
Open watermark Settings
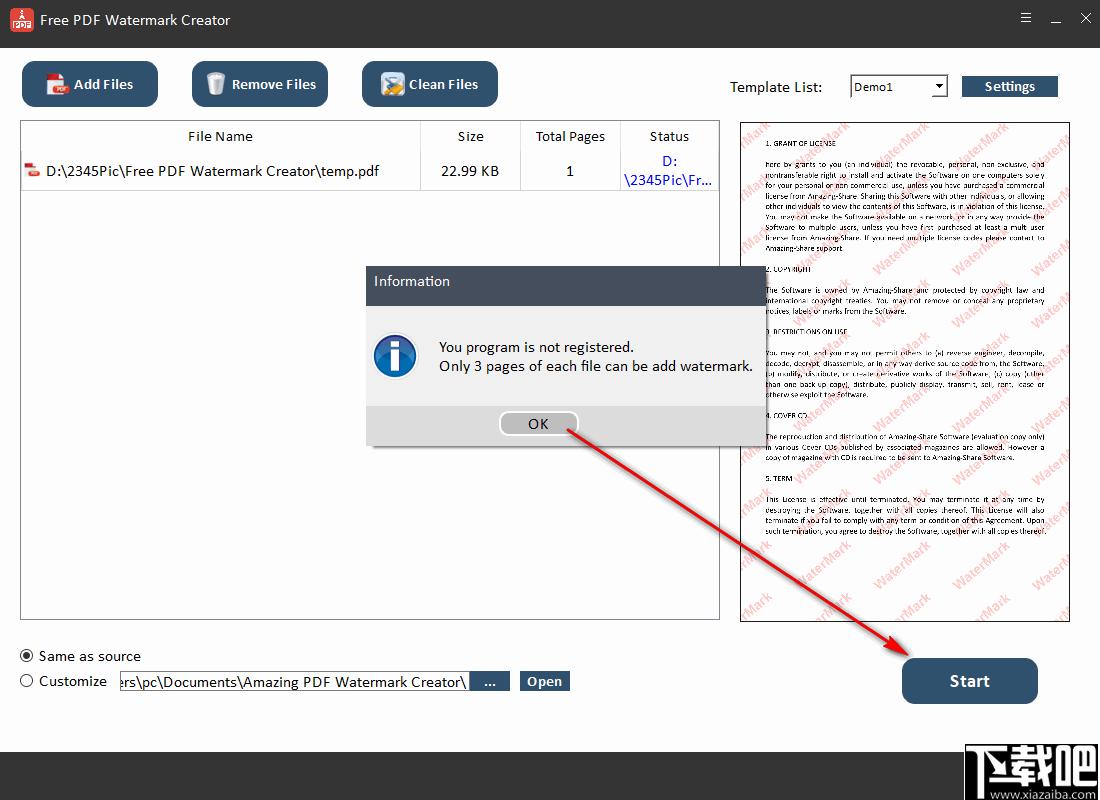click(1010, 86)
